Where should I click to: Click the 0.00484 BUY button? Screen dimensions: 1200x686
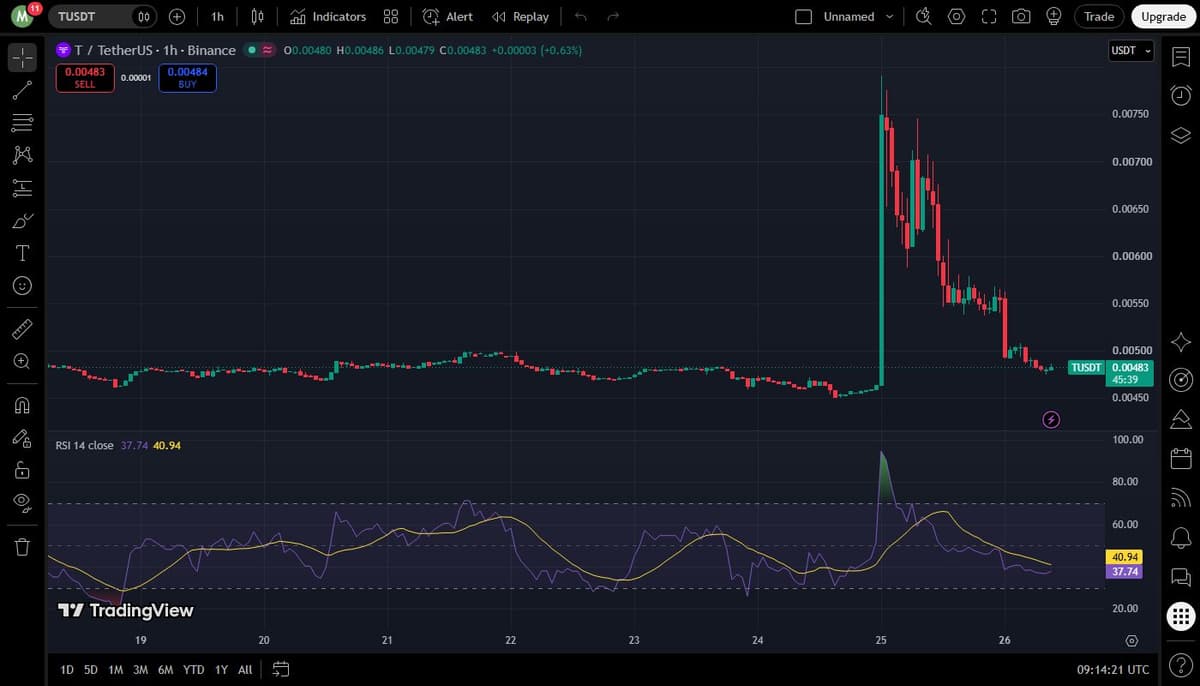pos(187,78)
